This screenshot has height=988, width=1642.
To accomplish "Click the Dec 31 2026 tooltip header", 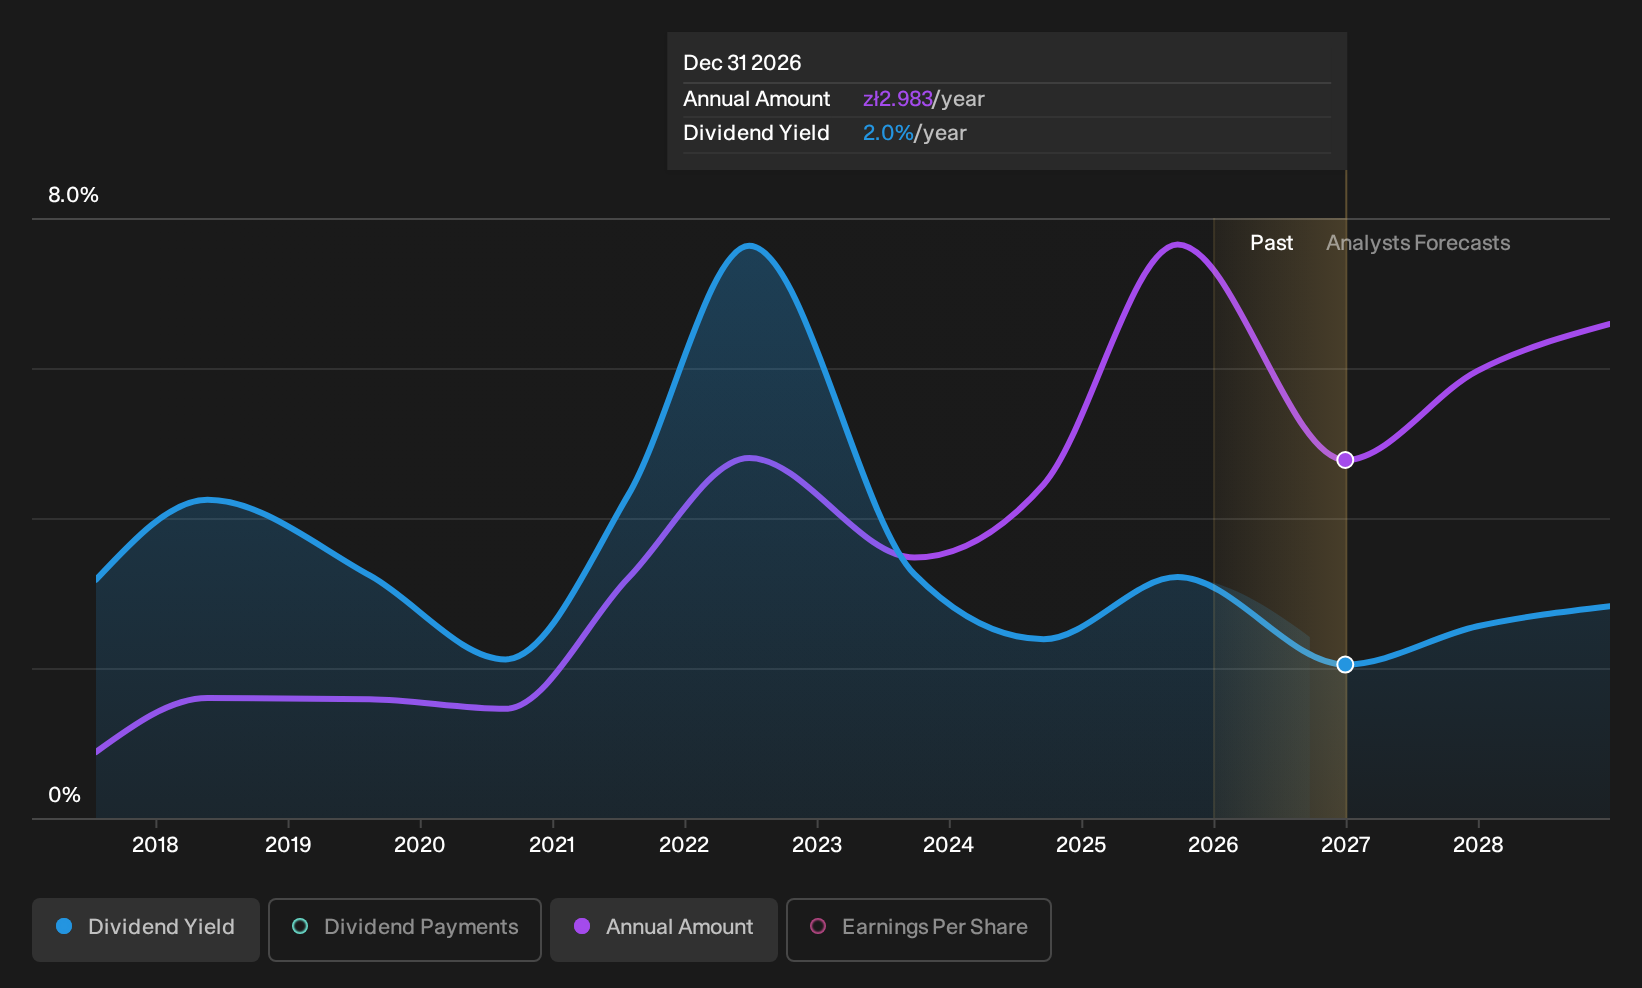I will (x=742, y=63).
